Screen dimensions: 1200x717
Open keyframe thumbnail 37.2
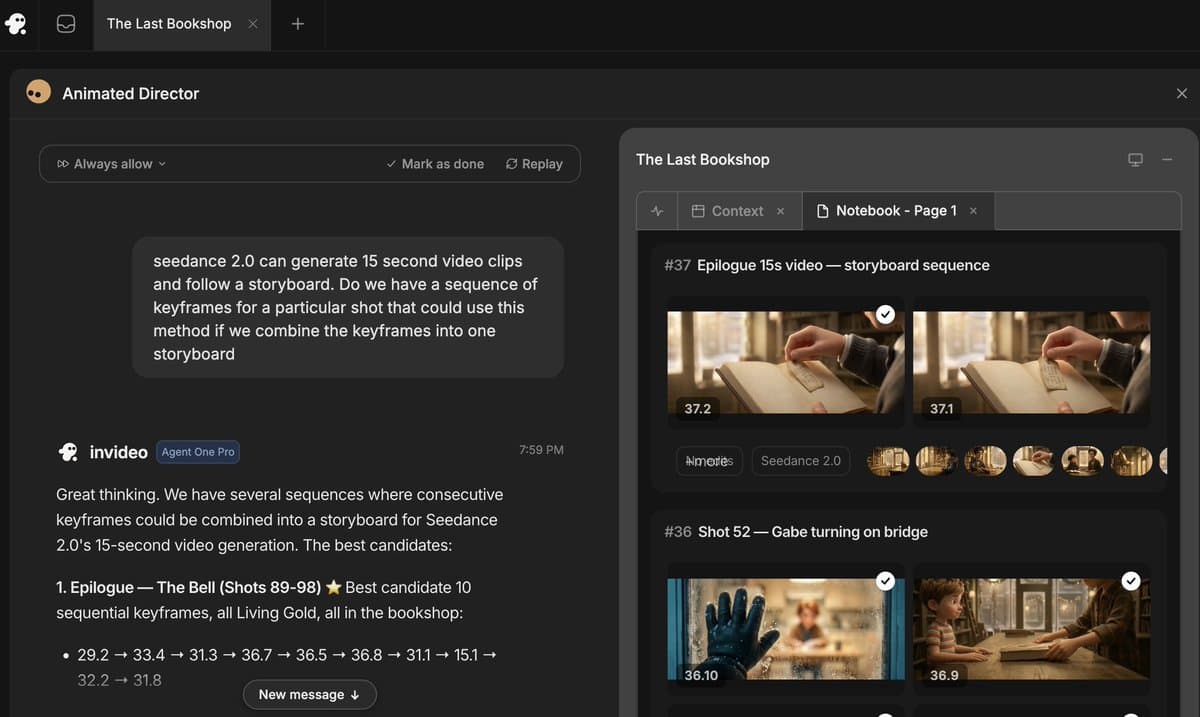tap(786, 362)
